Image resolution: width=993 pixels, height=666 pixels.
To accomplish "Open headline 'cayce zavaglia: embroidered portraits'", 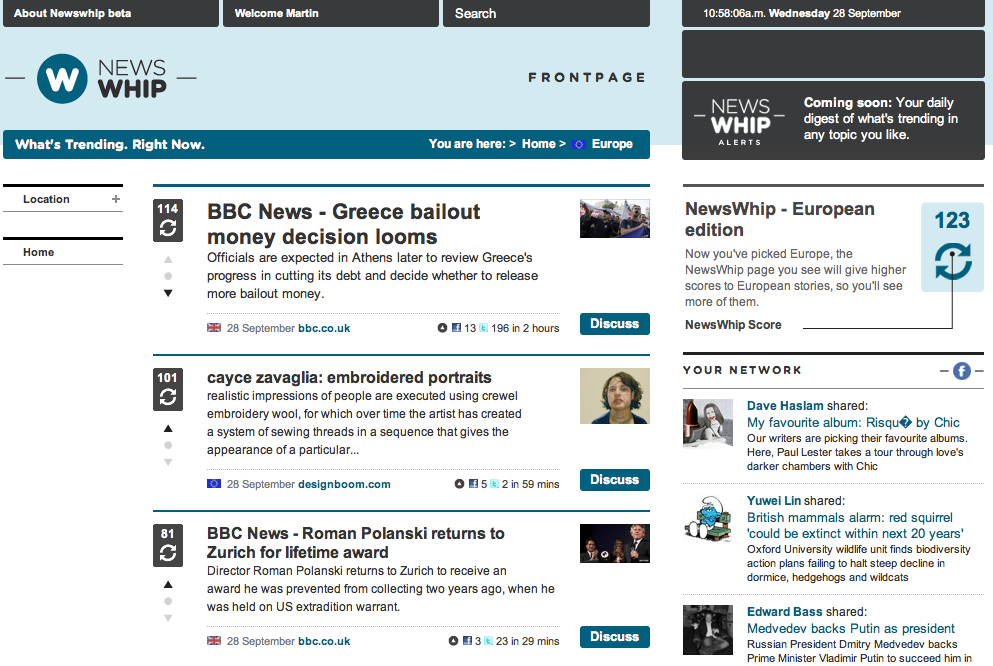I will [349, 377].
